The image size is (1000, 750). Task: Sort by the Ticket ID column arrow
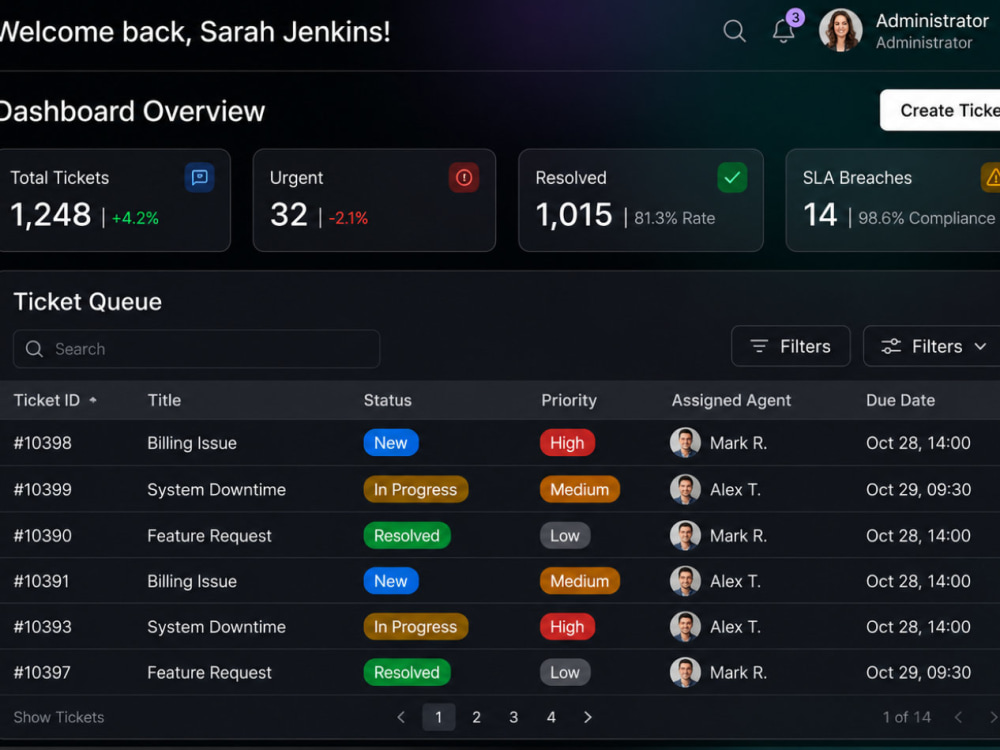[92, 400]
